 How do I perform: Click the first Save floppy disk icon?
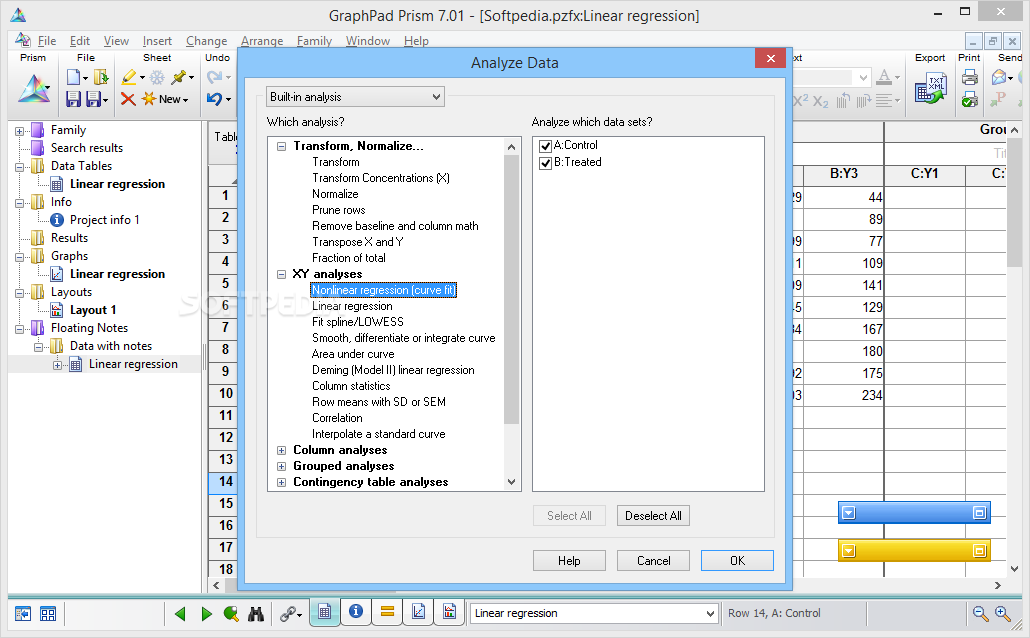tap(74, 99)
